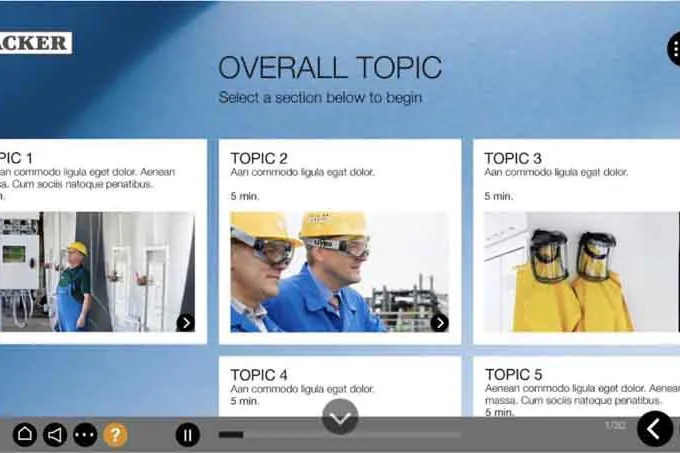The height and width of the screenshot is (453, 680).
Task: Click the slide counter 1/30
Action: coord(615,426)
